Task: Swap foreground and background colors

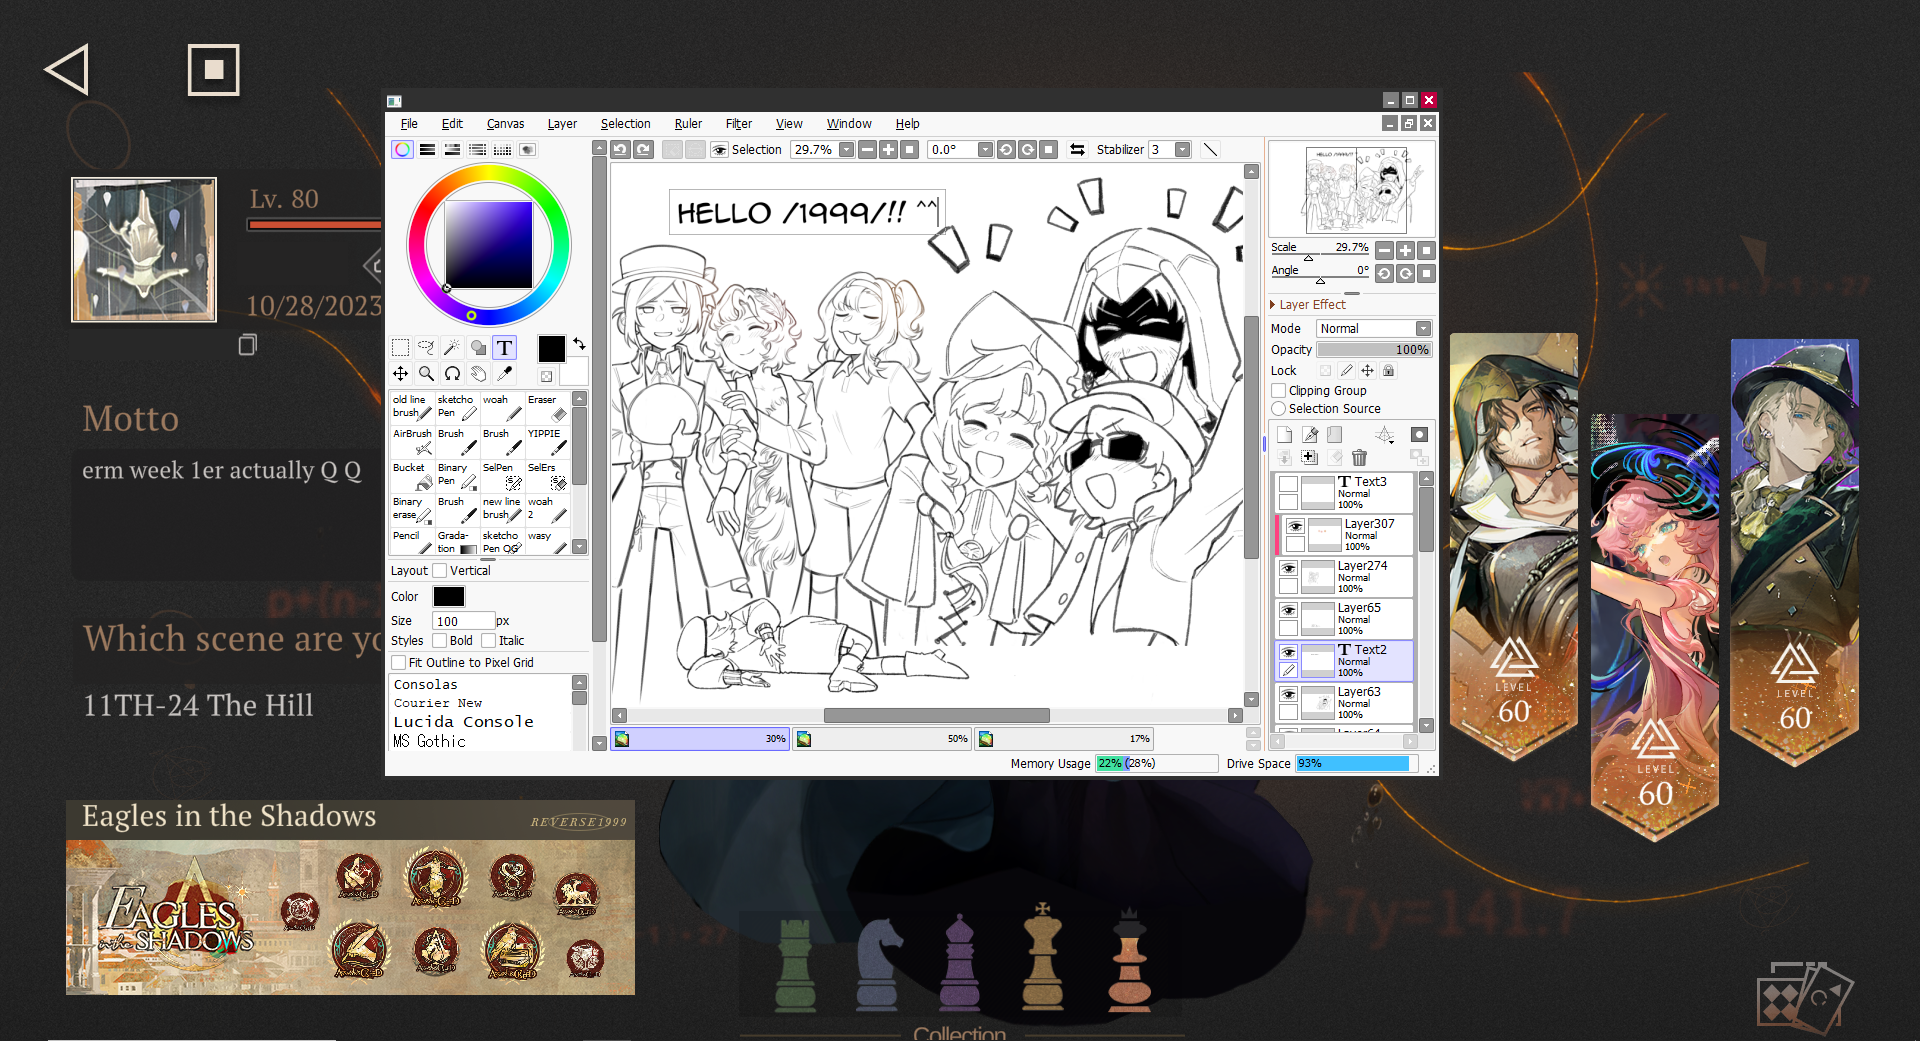Action: click(x=578, y=343)
